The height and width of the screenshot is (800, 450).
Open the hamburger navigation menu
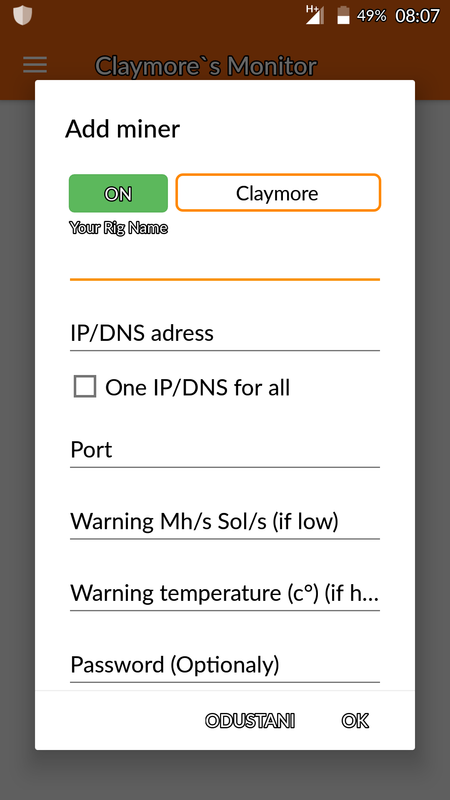click(35, 65)
